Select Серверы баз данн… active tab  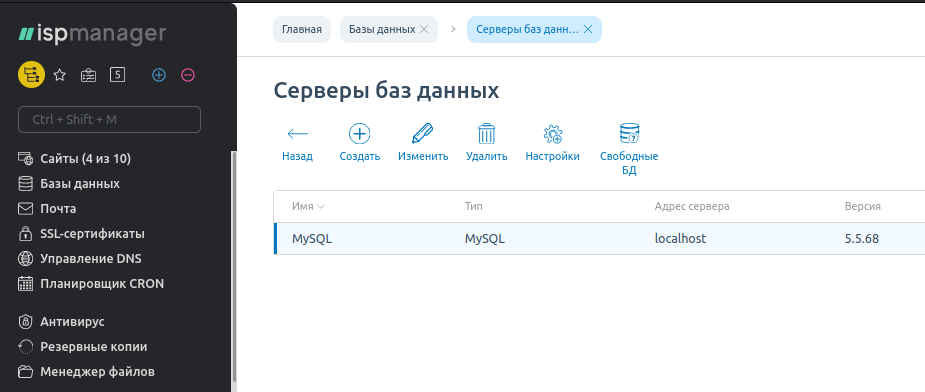527,30
